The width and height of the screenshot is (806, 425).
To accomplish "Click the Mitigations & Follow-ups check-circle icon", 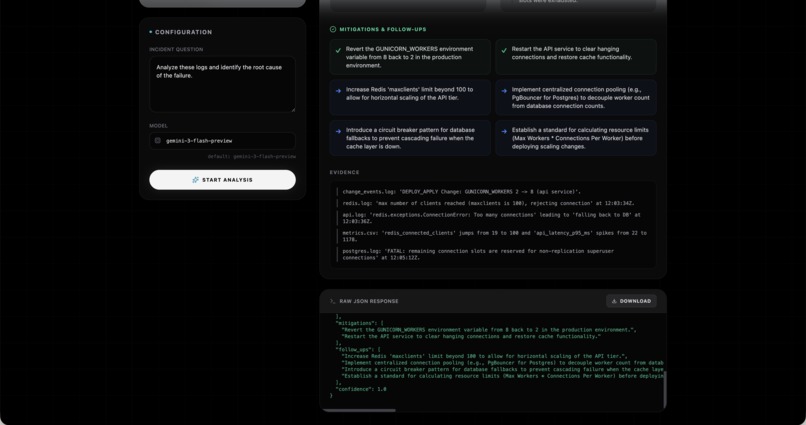I will pos(333,29).
